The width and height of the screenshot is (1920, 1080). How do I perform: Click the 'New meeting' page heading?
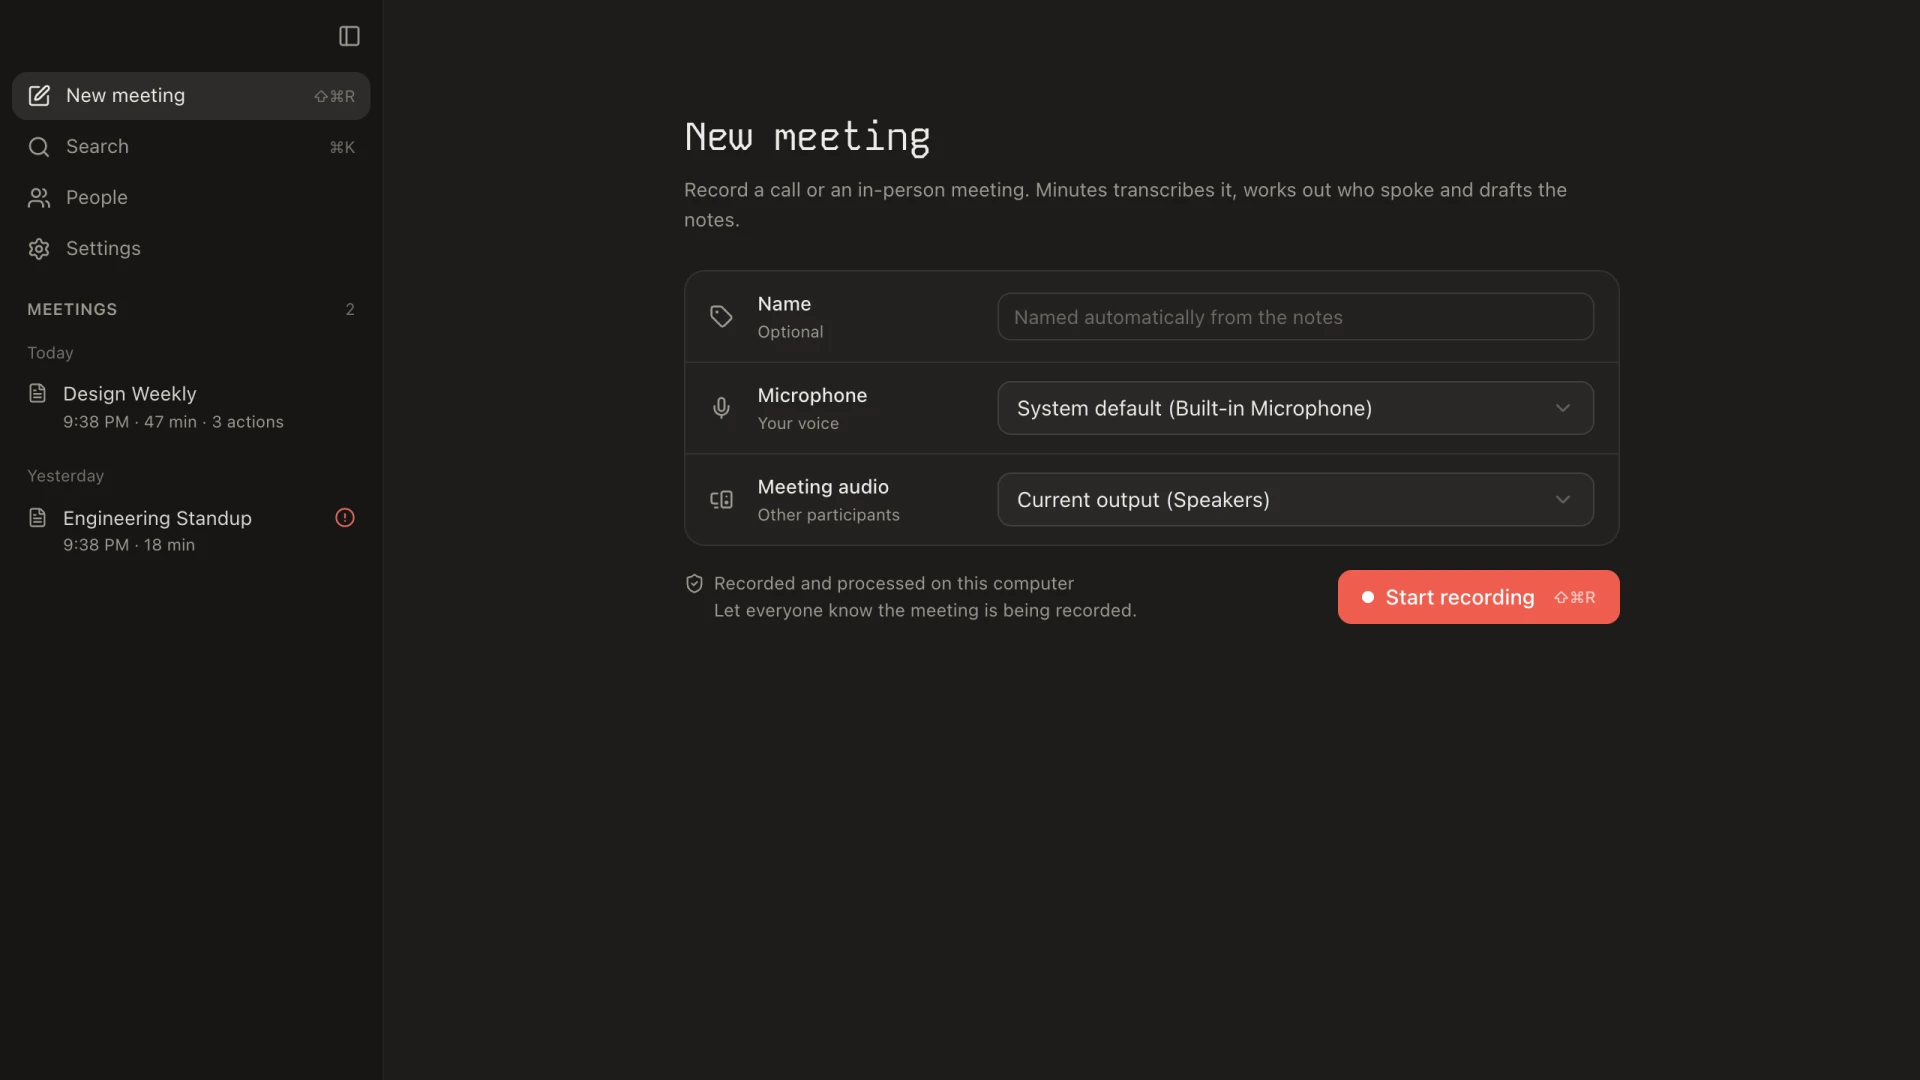pos(807,137)
